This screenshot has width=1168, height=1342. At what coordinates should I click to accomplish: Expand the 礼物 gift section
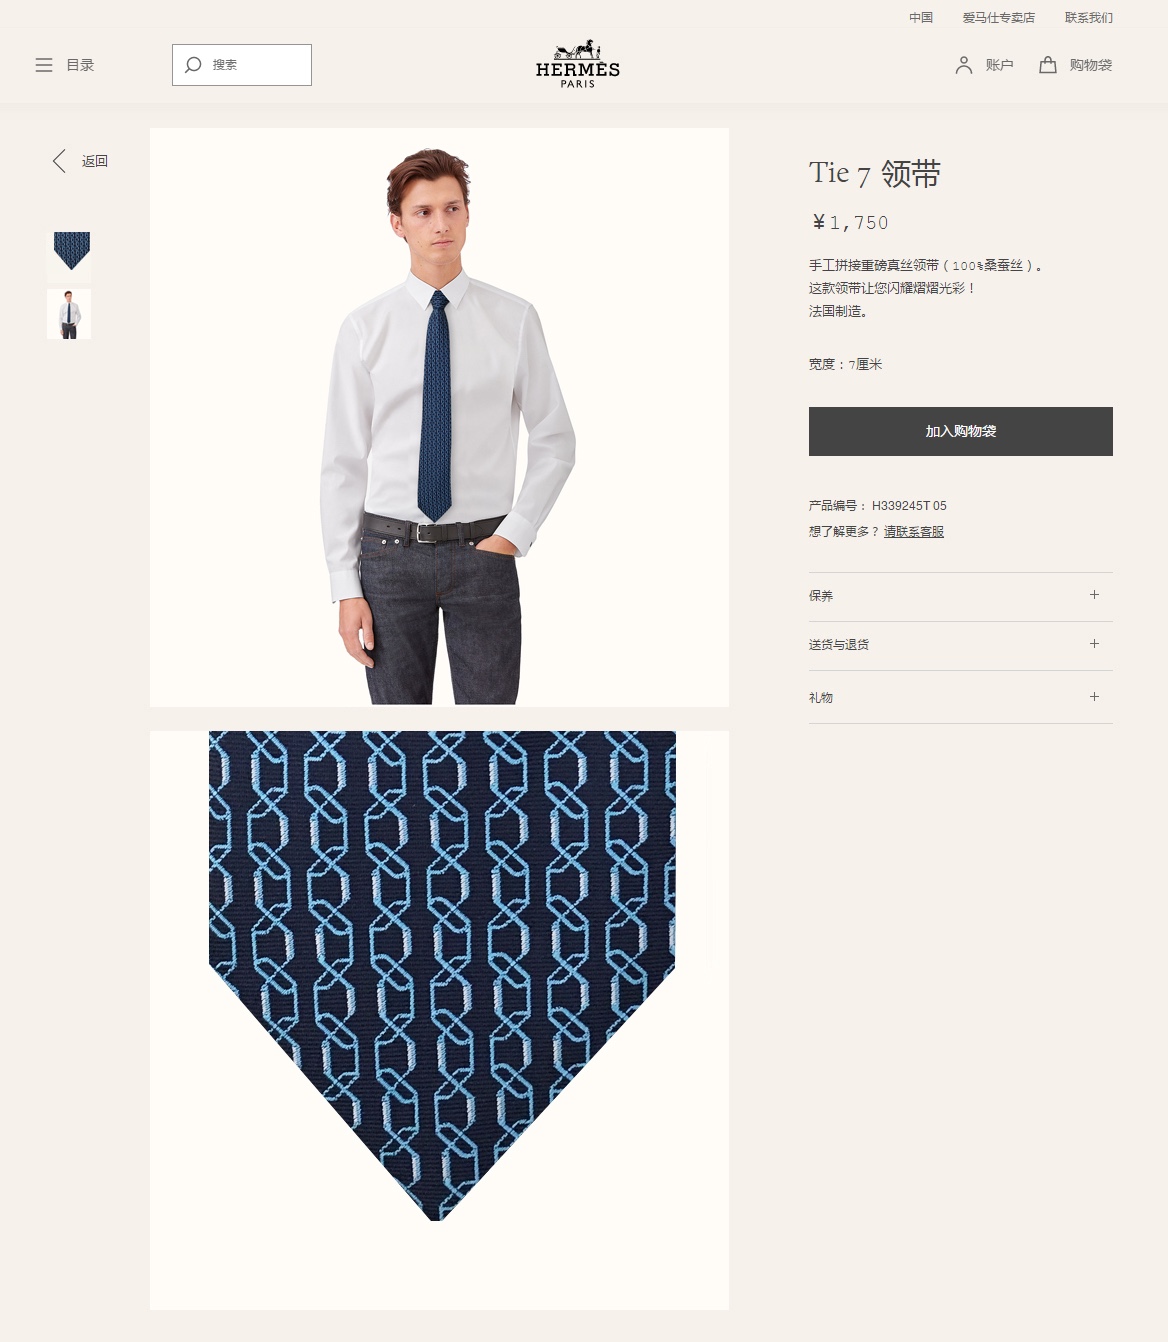tap(961, 697)
